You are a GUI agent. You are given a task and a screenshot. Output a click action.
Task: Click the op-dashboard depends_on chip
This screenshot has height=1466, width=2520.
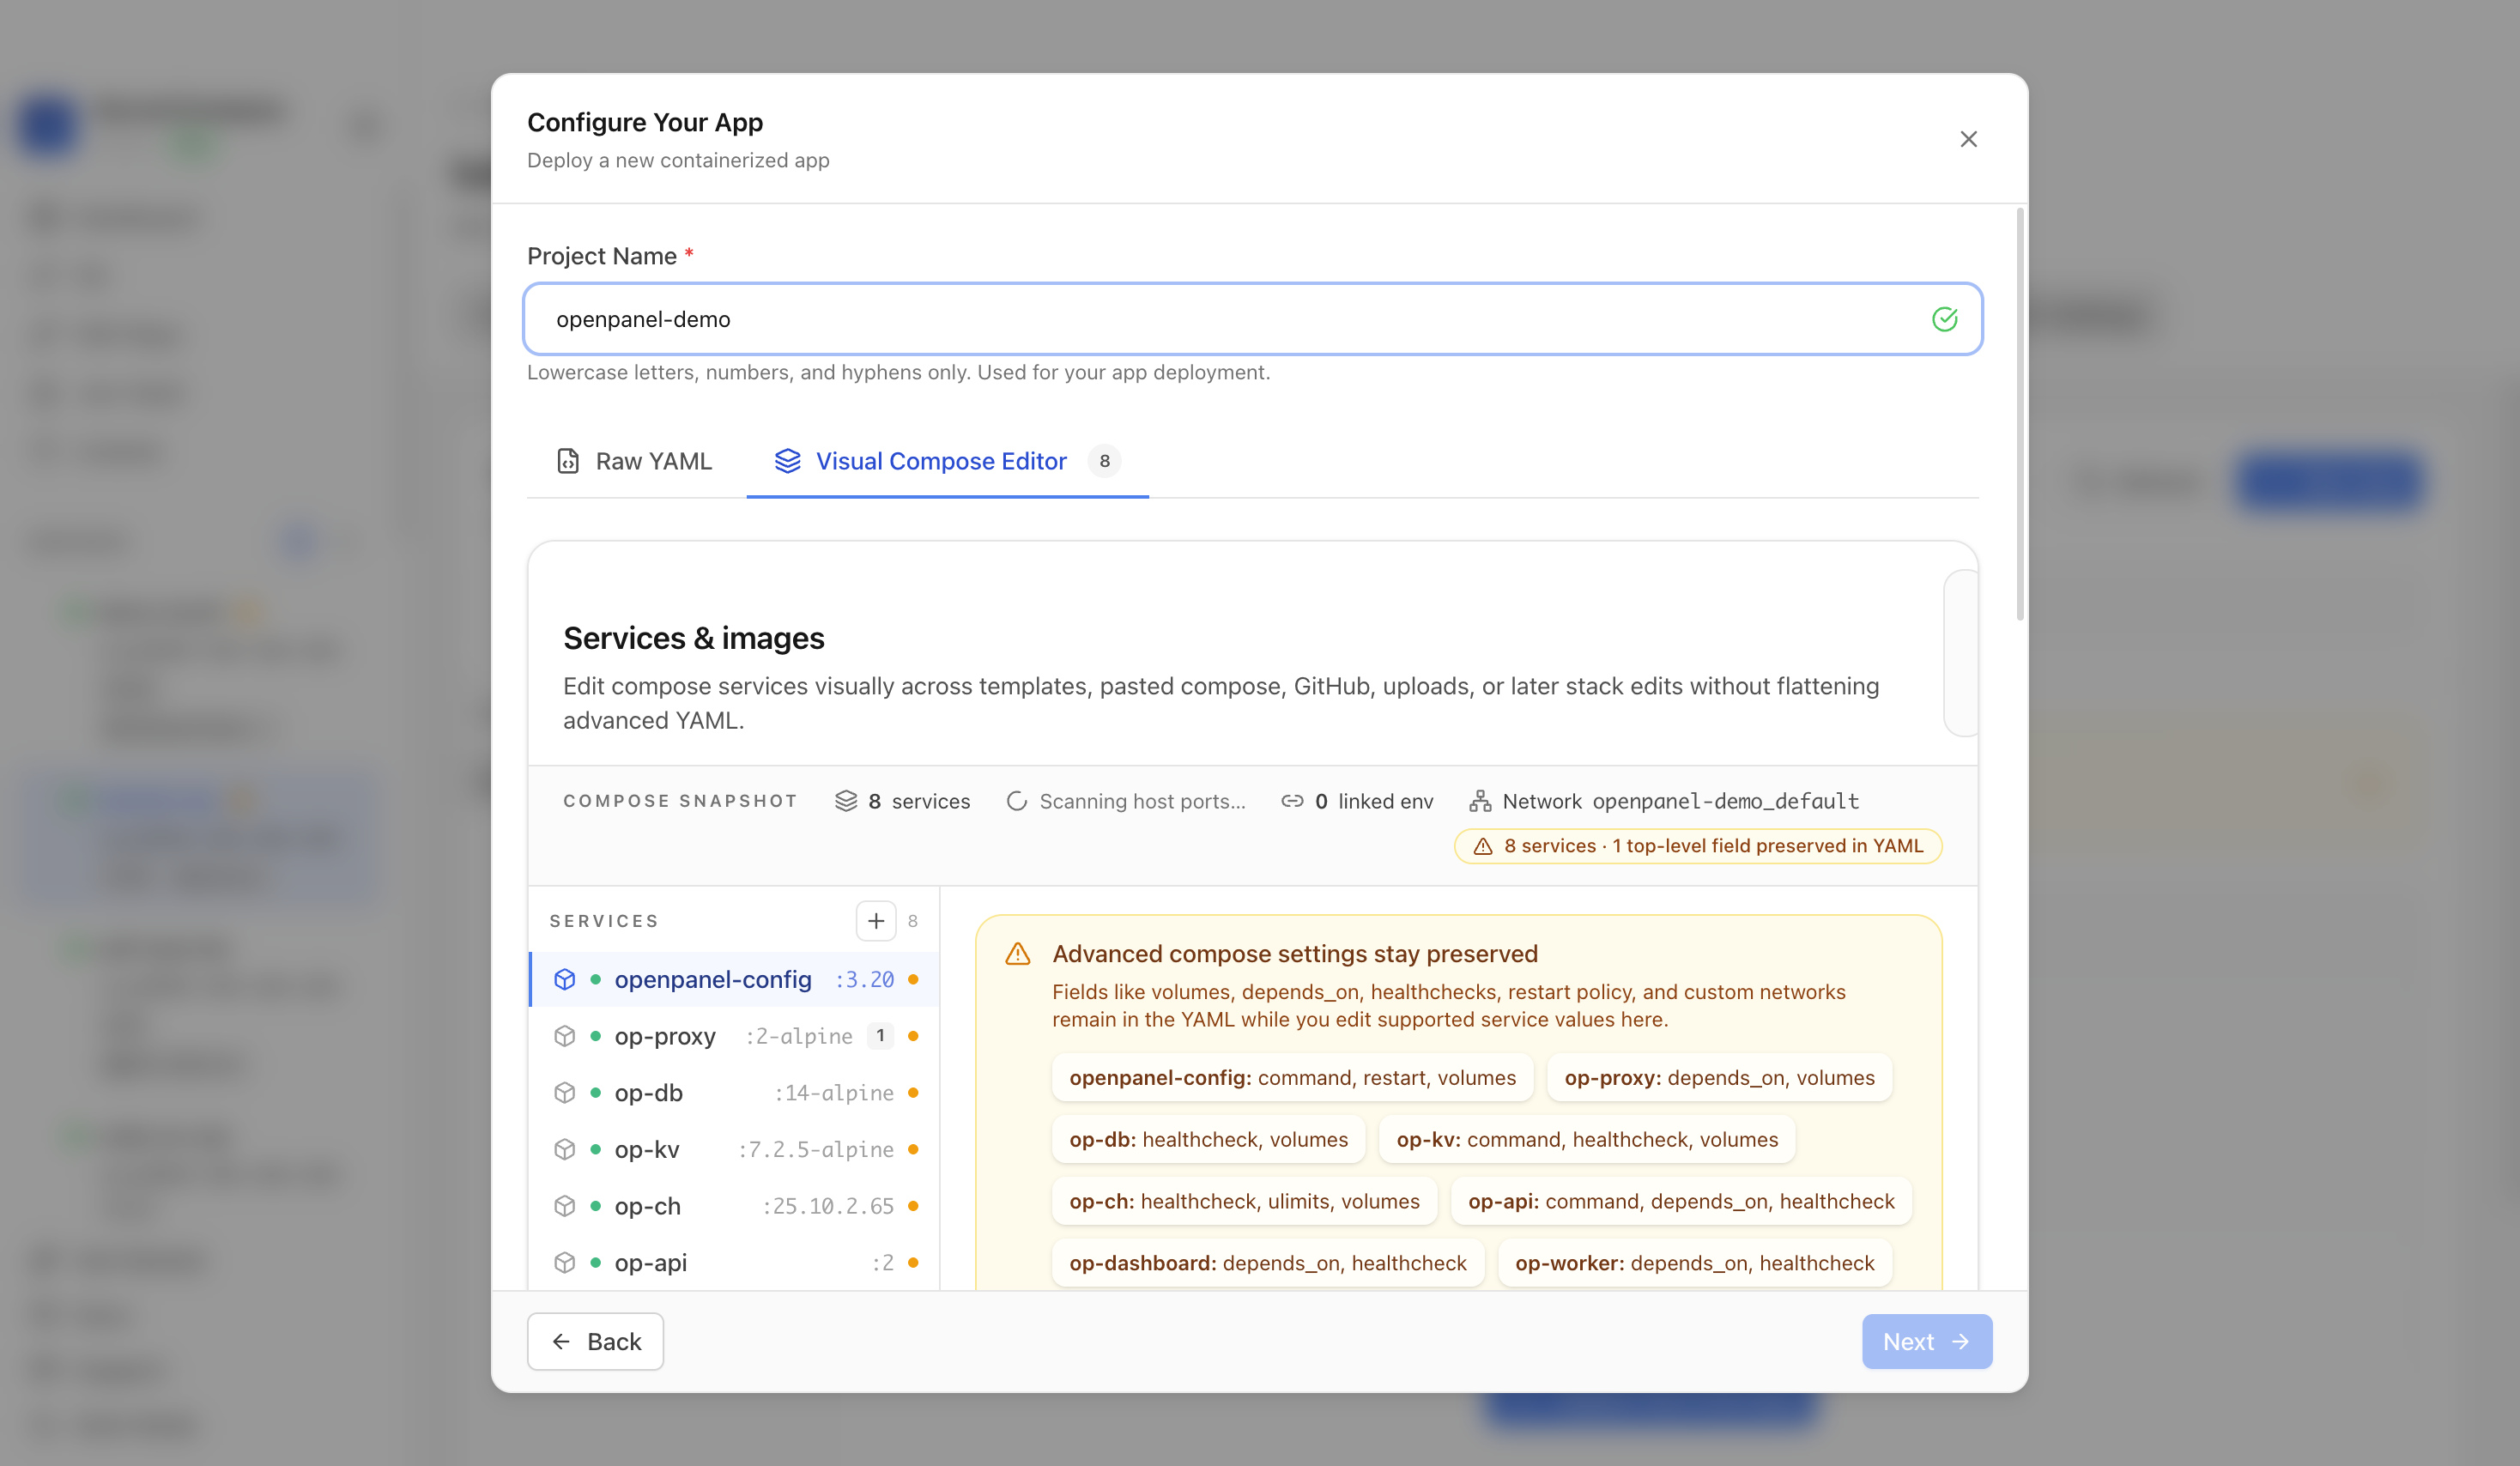pyautogui.click(x=1268, y=1263)
